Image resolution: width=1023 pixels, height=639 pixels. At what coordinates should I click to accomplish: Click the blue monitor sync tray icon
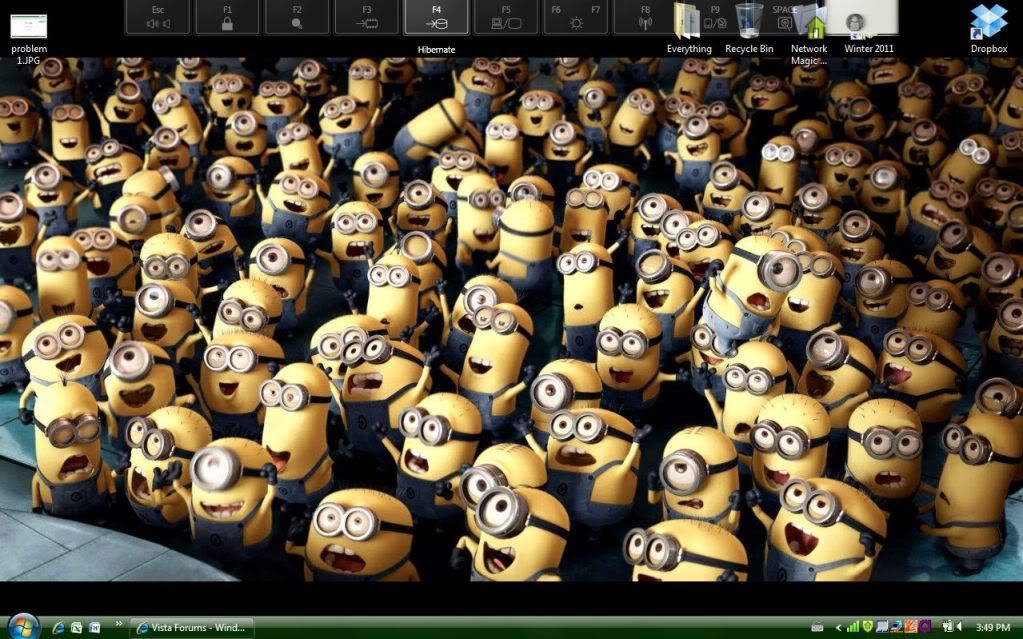click(897, 627)
